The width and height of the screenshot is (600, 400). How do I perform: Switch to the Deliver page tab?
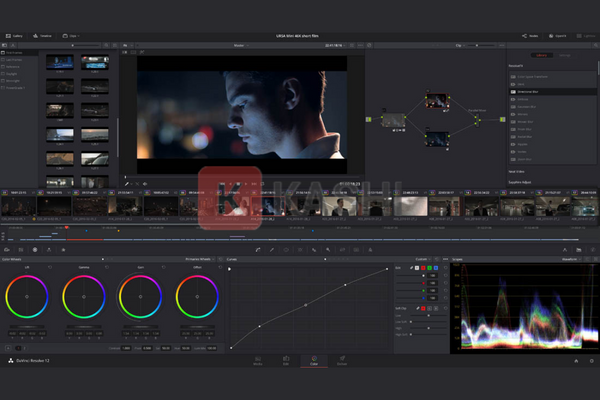tap(342, 361)
